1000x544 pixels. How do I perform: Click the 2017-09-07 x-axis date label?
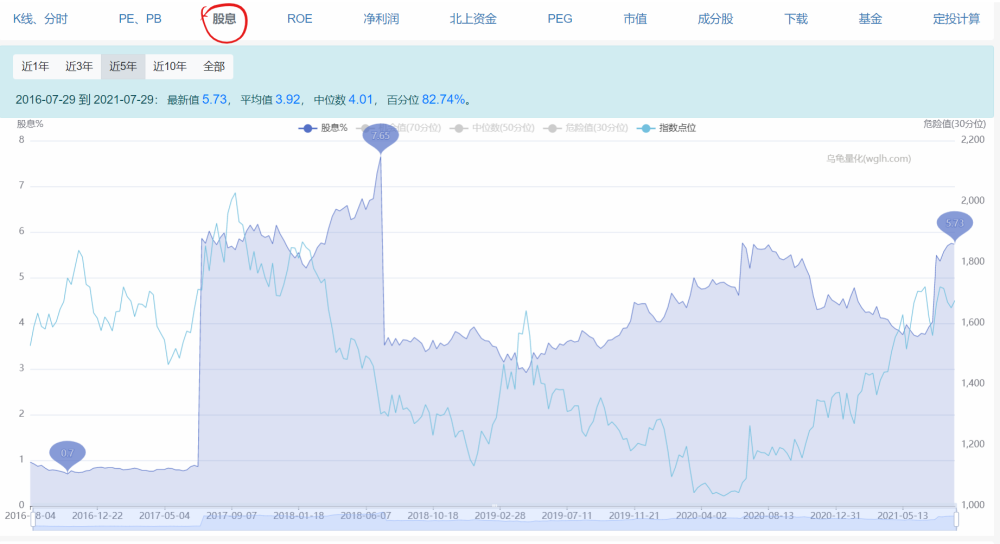[232, 515]
